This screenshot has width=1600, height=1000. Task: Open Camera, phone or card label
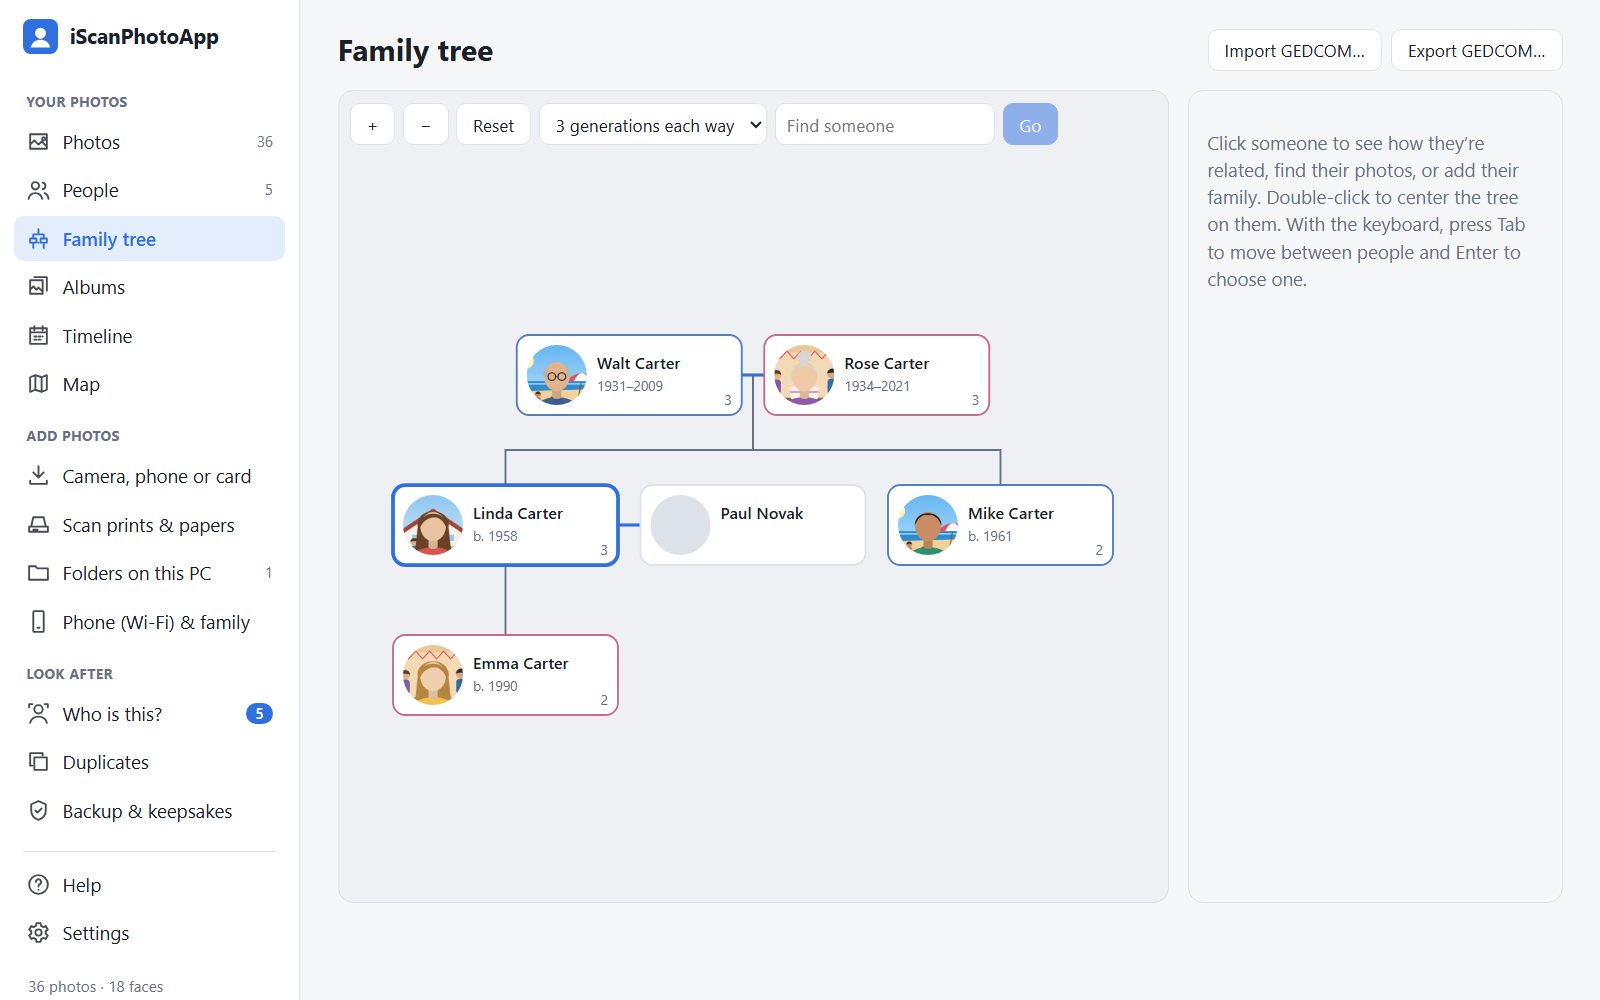click(157, 476)
